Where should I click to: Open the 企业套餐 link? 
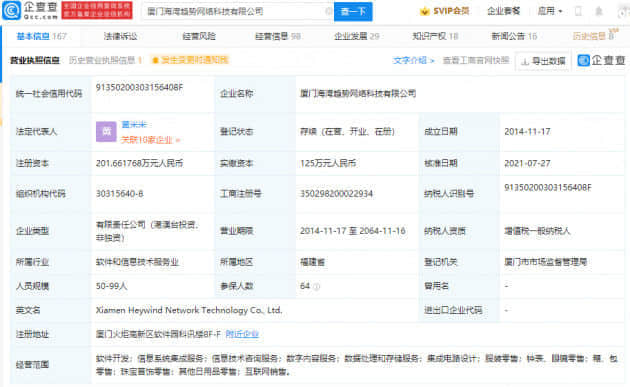(503, 11)
